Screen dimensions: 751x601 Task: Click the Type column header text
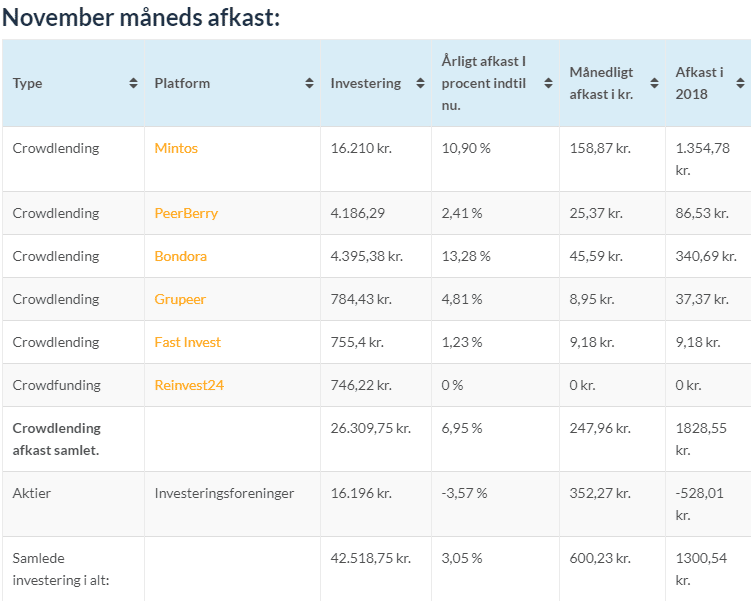28,84
